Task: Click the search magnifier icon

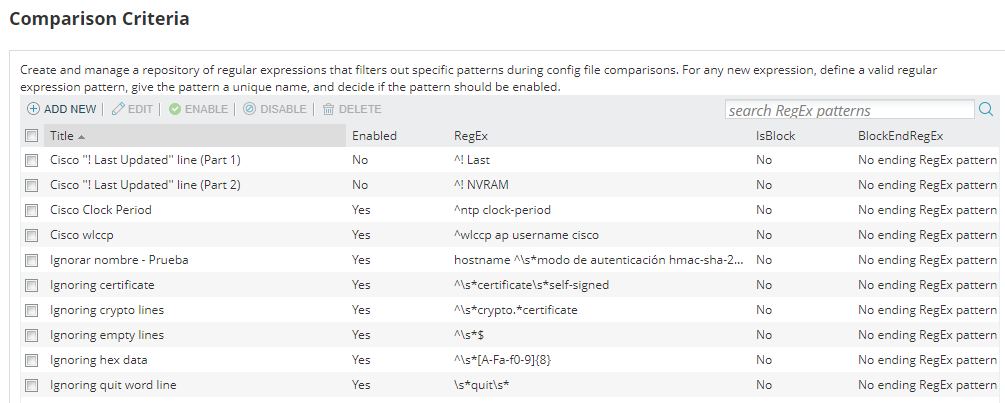Action: pos(986,110)
